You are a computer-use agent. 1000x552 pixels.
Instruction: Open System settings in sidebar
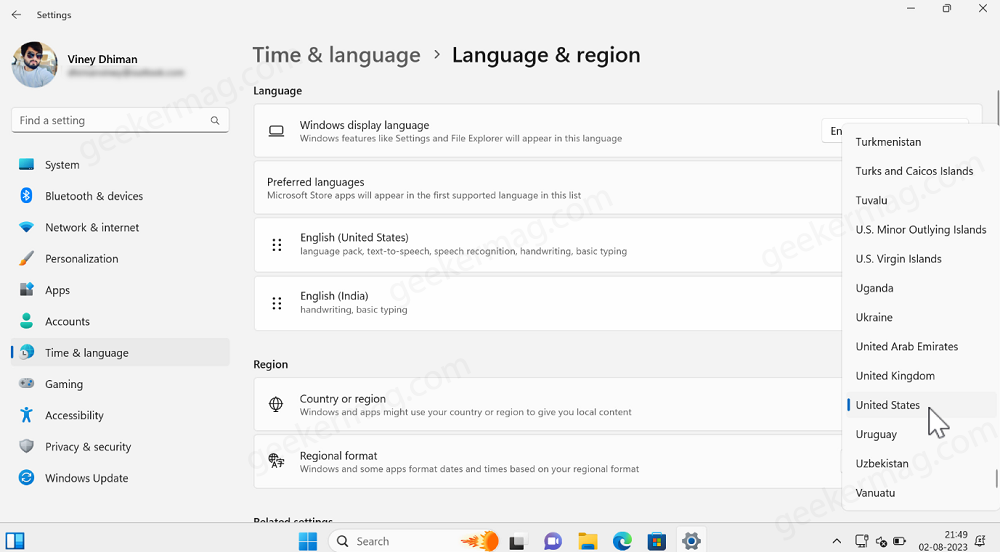120,164
